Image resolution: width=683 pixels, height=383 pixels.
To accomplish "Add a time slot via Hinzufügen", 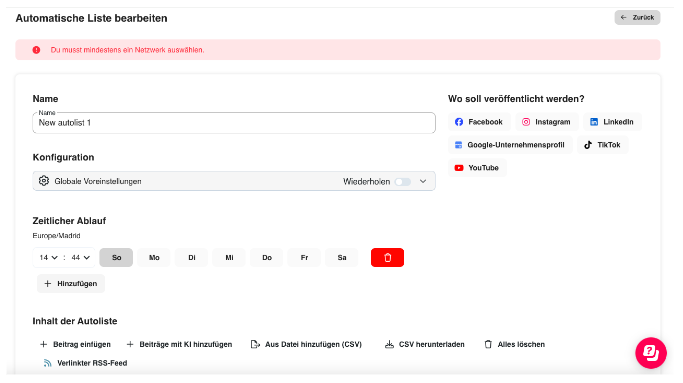I will click(71, 284).
